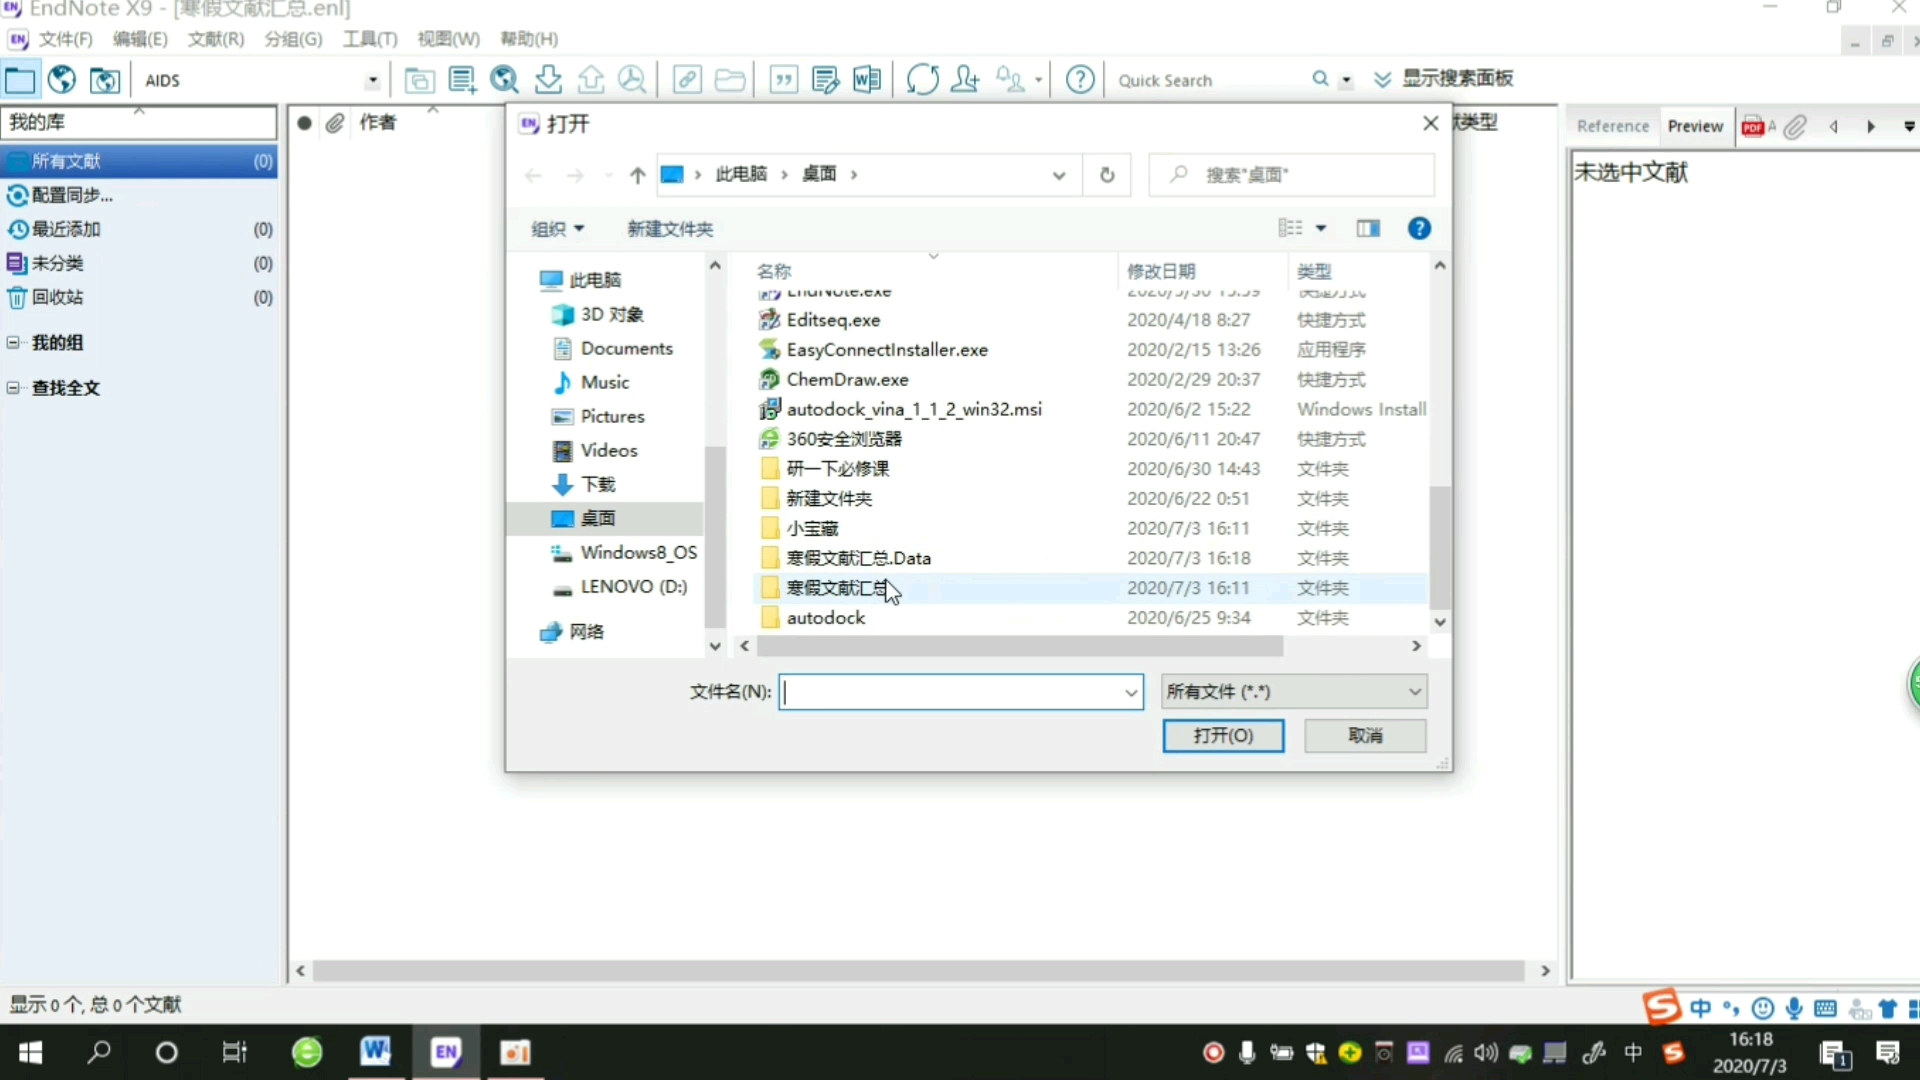Collapse the 查找全文 group set
The height and width of the screenshot is (1080, 1920).
[x=13, y=387]
